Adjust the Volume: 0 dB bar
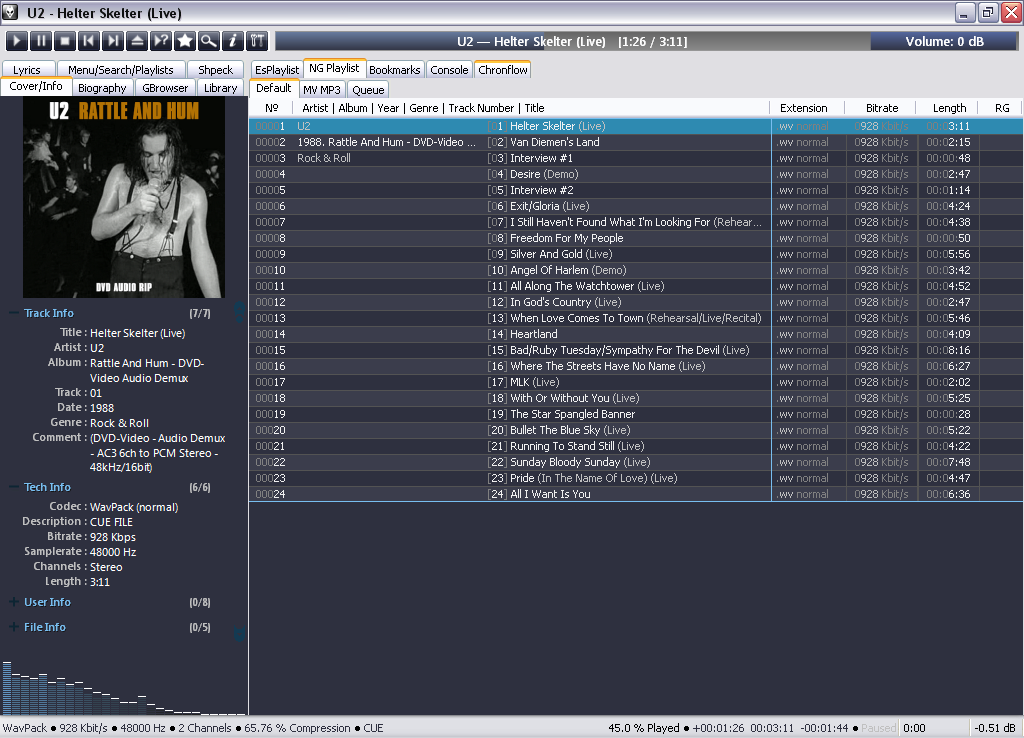1024x738 pixels. (944, 41)
